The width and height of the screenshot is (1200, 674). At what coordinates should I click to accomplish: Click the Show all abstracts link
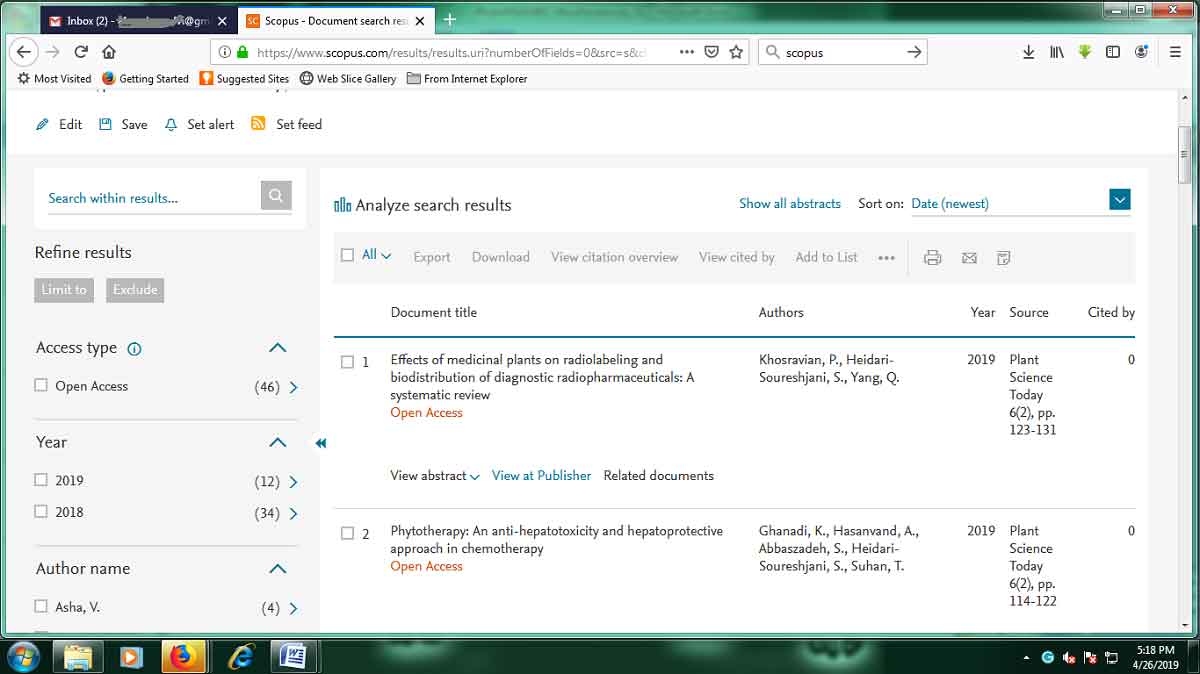click(x=789, y=203)
